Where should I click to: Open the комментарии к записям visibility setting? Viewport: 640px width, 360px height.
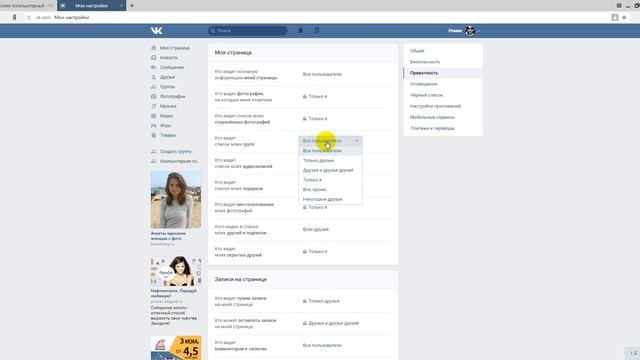[x=322, y=345]
